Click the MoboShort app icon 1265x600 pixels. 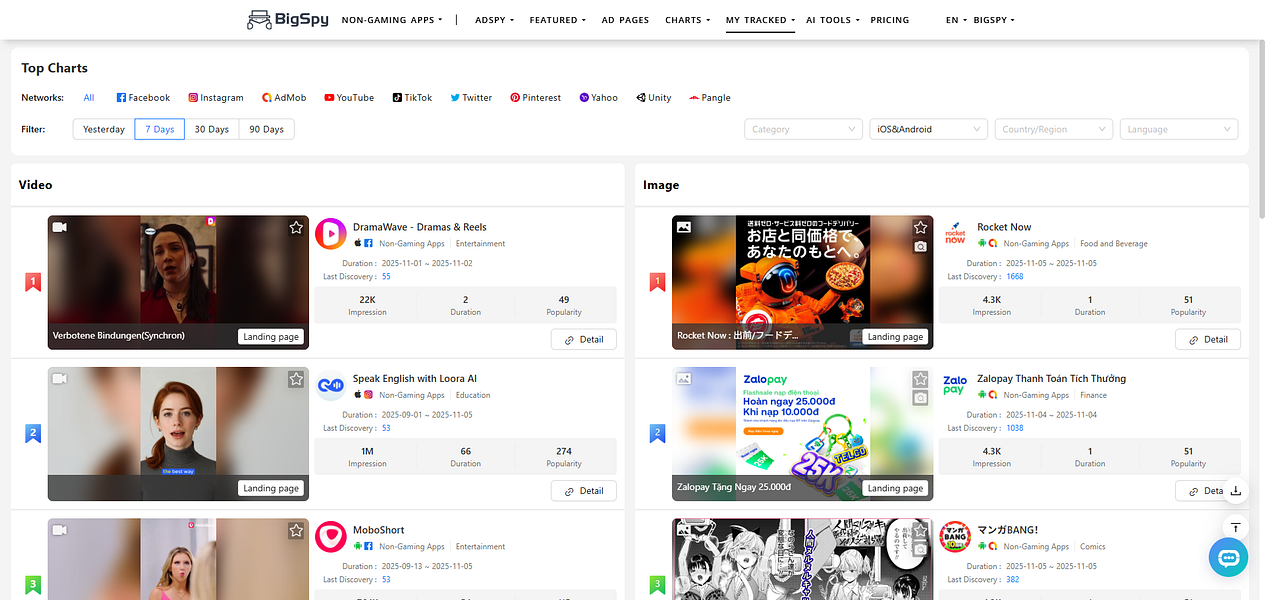330,537
